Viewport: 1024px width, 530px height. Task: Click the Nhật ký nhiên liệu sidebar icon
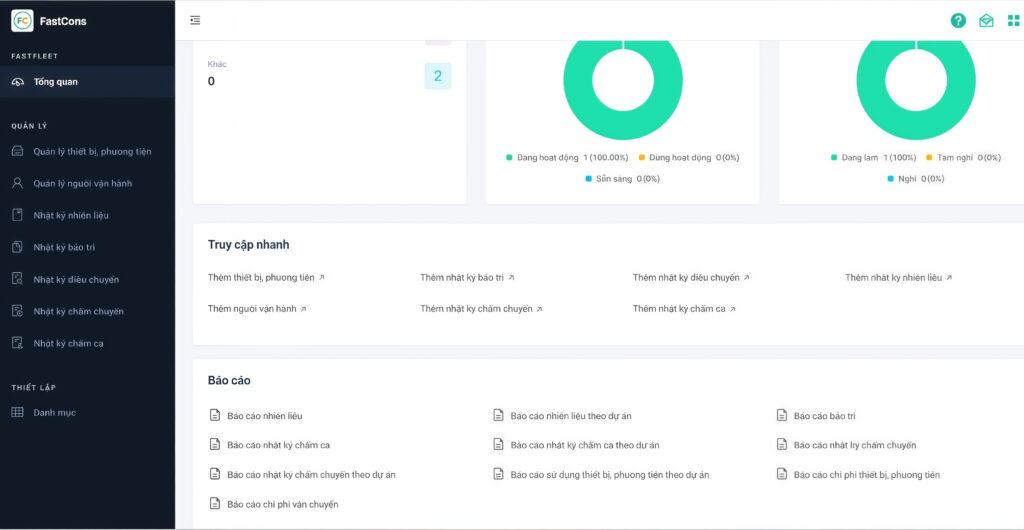tap(17, 216)
